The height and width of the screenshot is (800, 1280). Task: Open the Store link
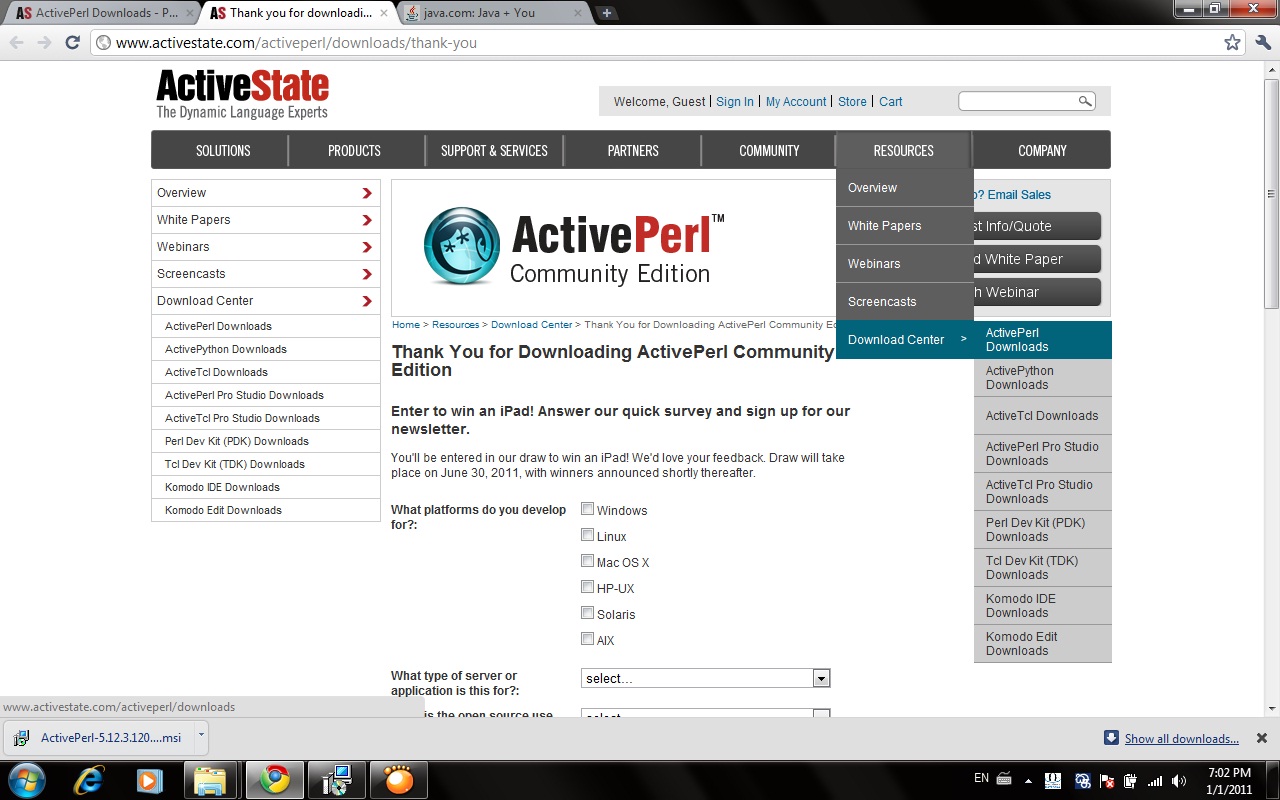852,102
